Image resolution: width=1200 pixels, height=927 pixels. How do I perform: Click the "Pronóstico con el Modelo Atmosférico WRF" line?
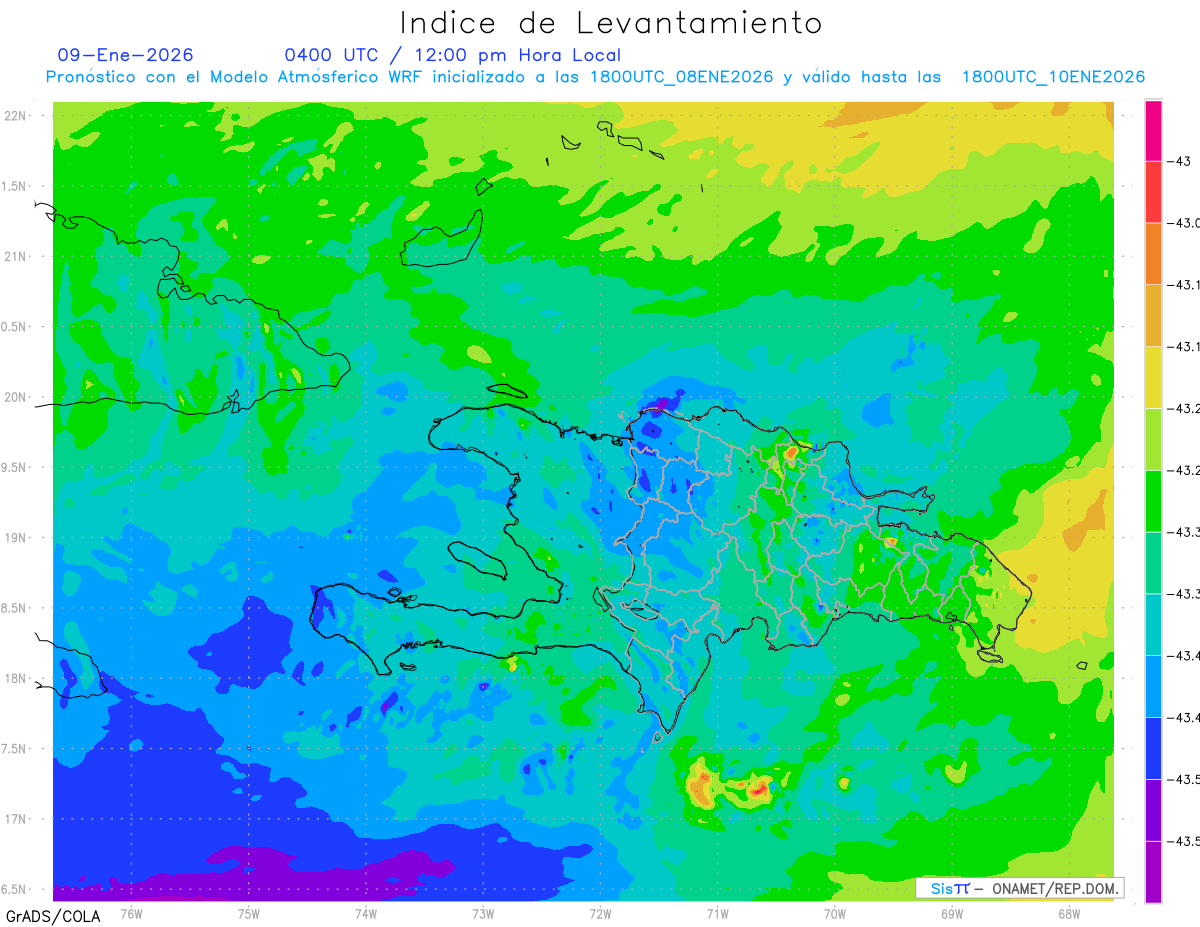pos(595,77)
